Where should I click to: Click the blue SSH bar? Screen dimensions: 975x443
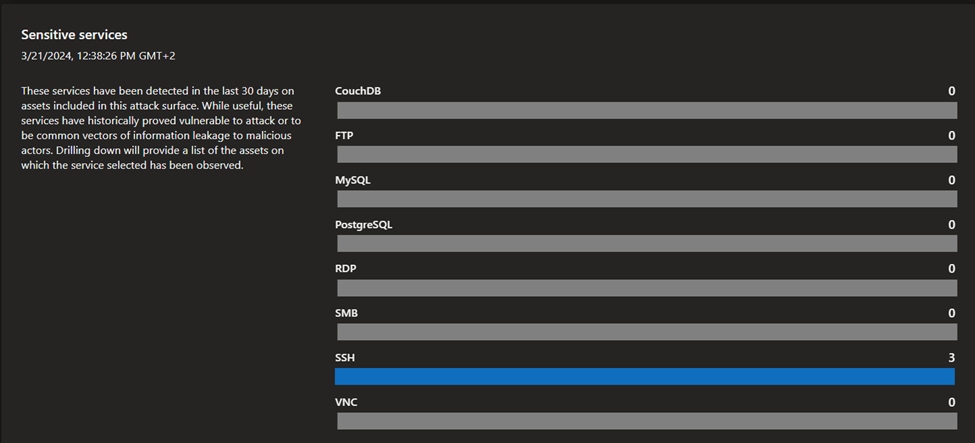645,376
